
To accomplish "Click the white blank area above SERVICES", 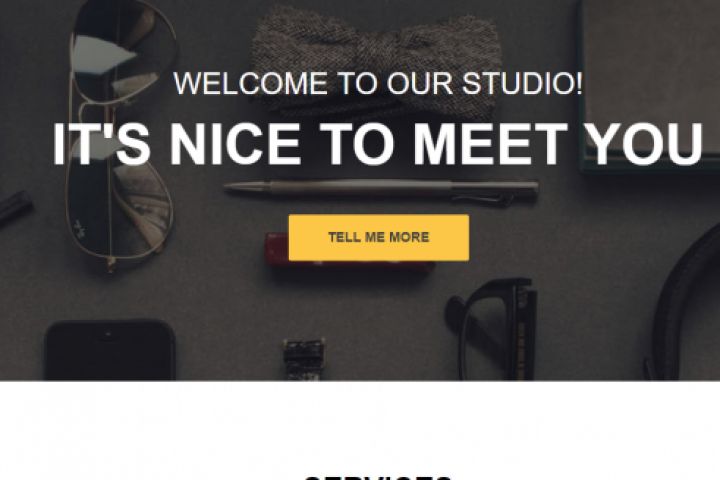I will (360, 427).
